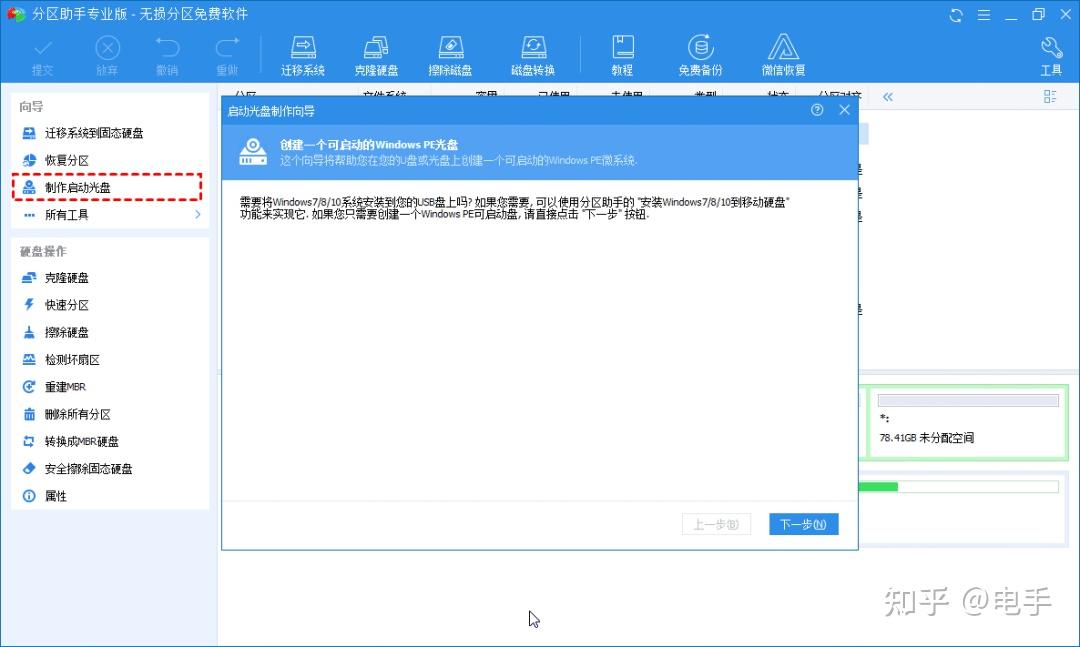Viewport: 1080px width, 647px height.
Task: Click the refresh icon in the titlebar
Action: (x=955, y=15)
